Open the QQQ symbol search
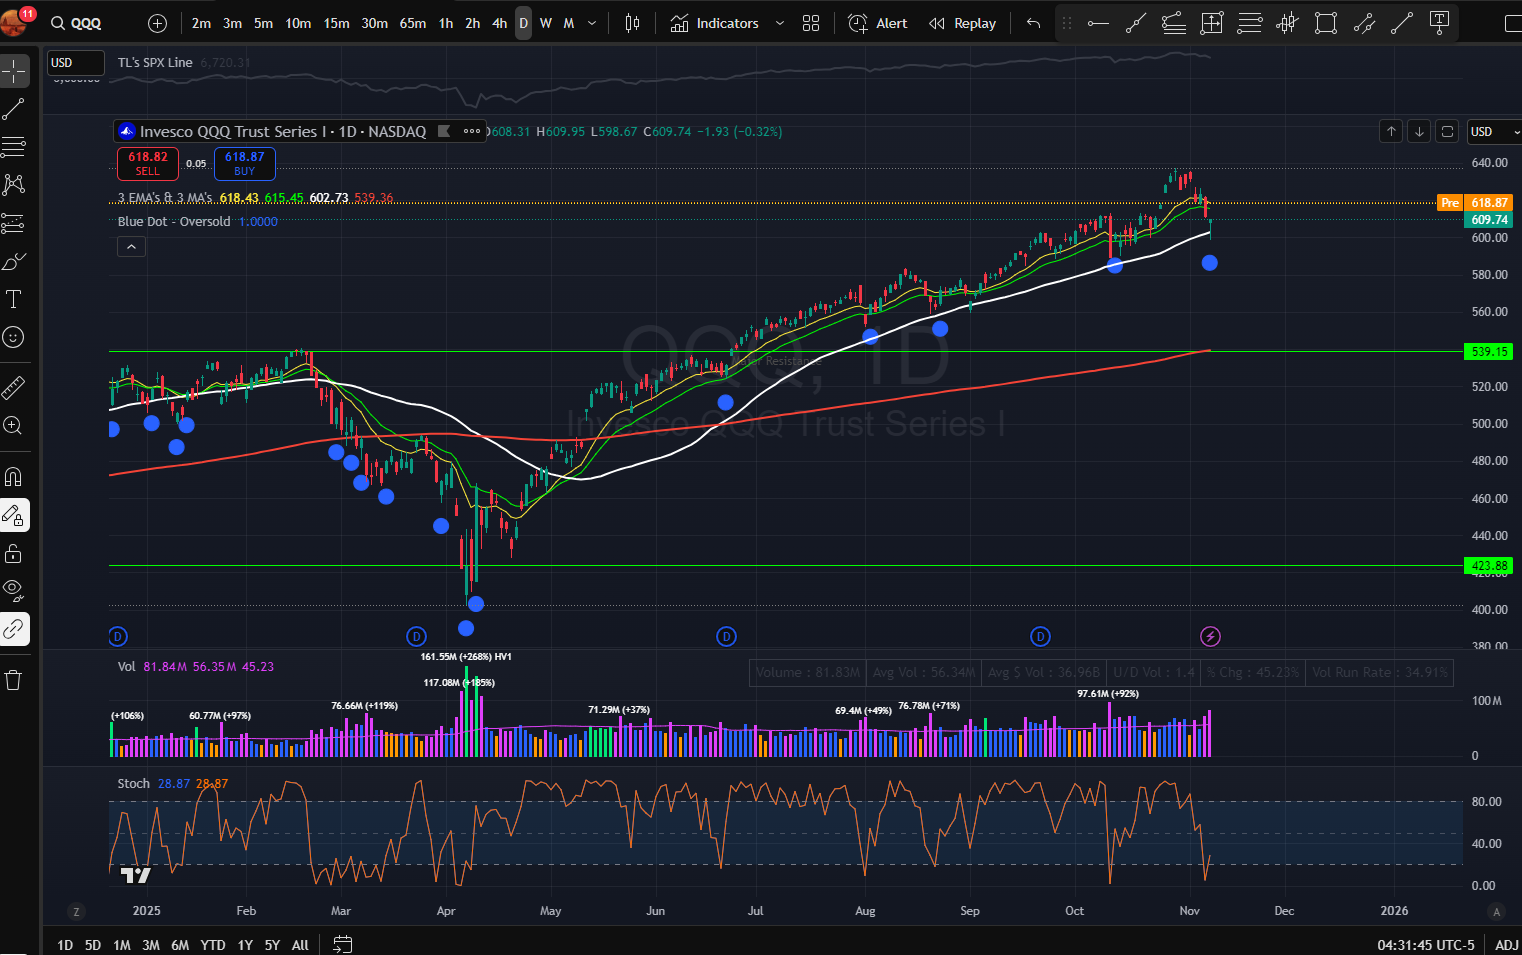The image size is (1522, 955). coord(77,23)
